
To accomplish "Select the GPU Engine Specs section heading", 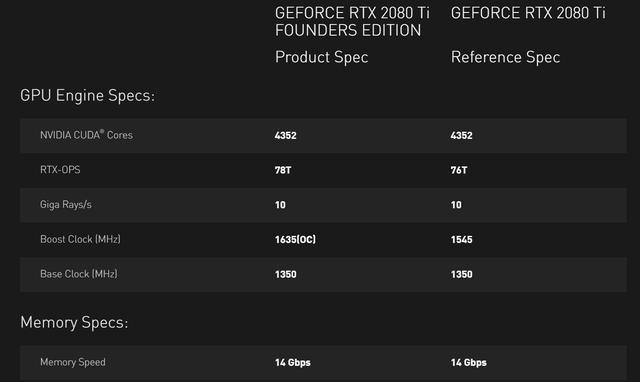I will (x=87, y=96).
